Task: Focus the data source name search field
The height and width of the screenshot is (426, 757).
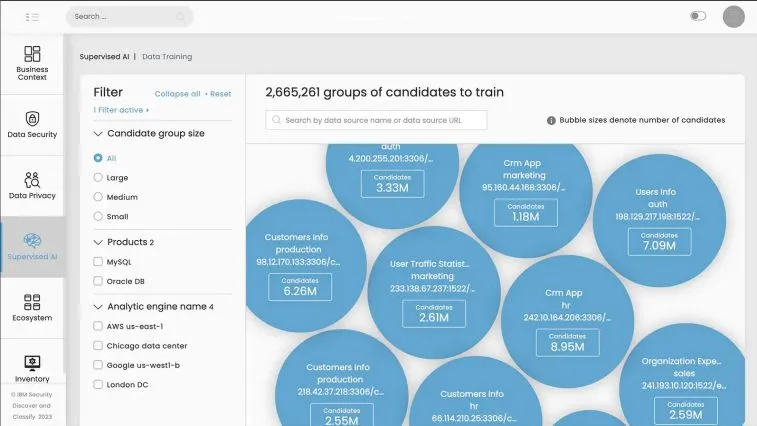Action: coord(376,120)
